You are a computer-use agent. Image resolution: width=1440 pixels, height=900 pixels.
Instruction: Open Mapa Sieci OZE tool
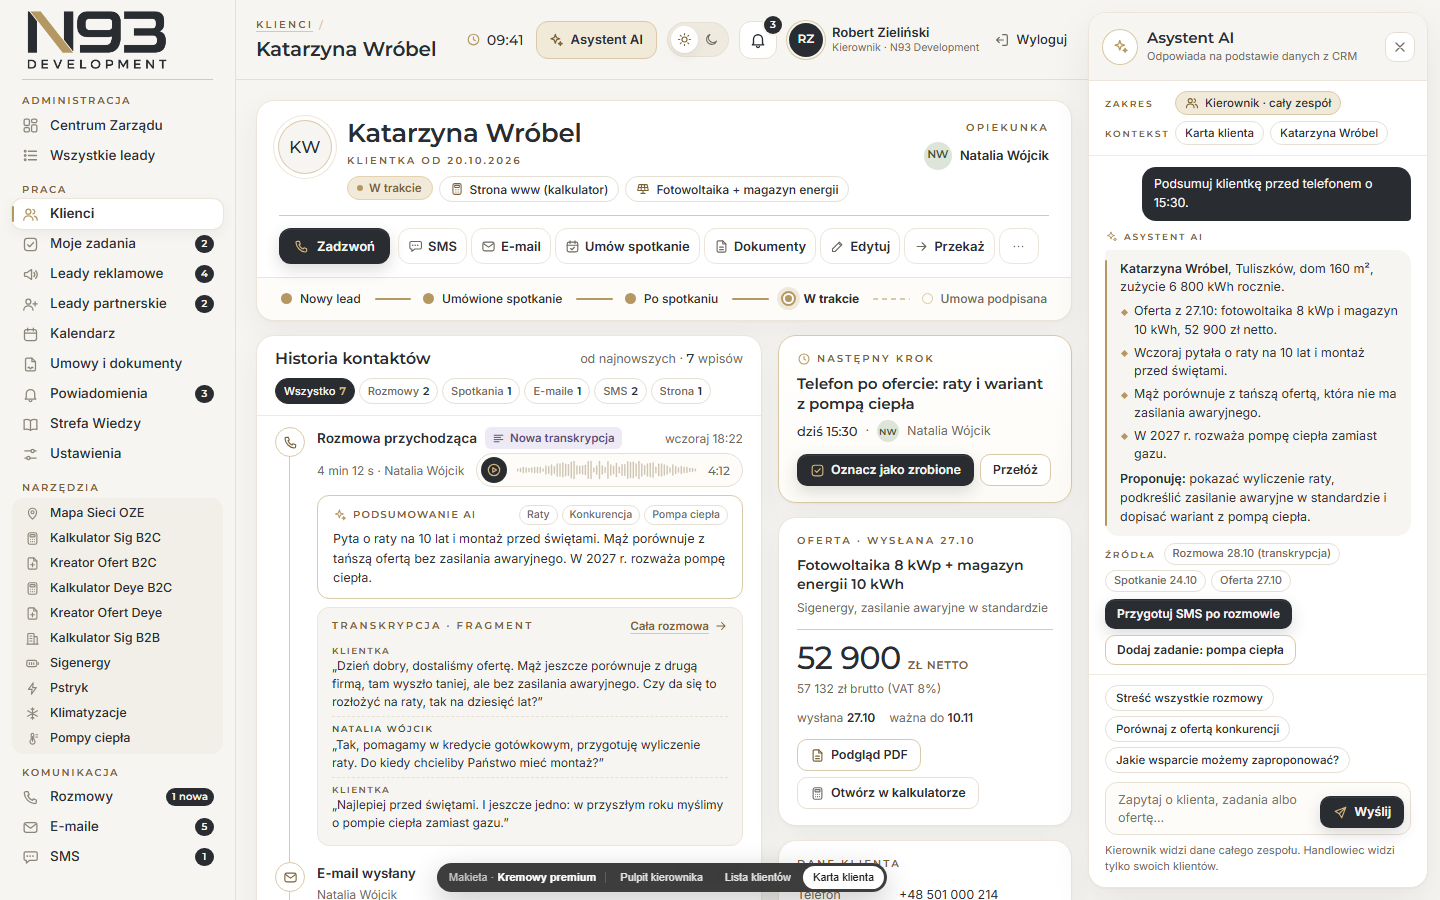[x=117, y=512]
